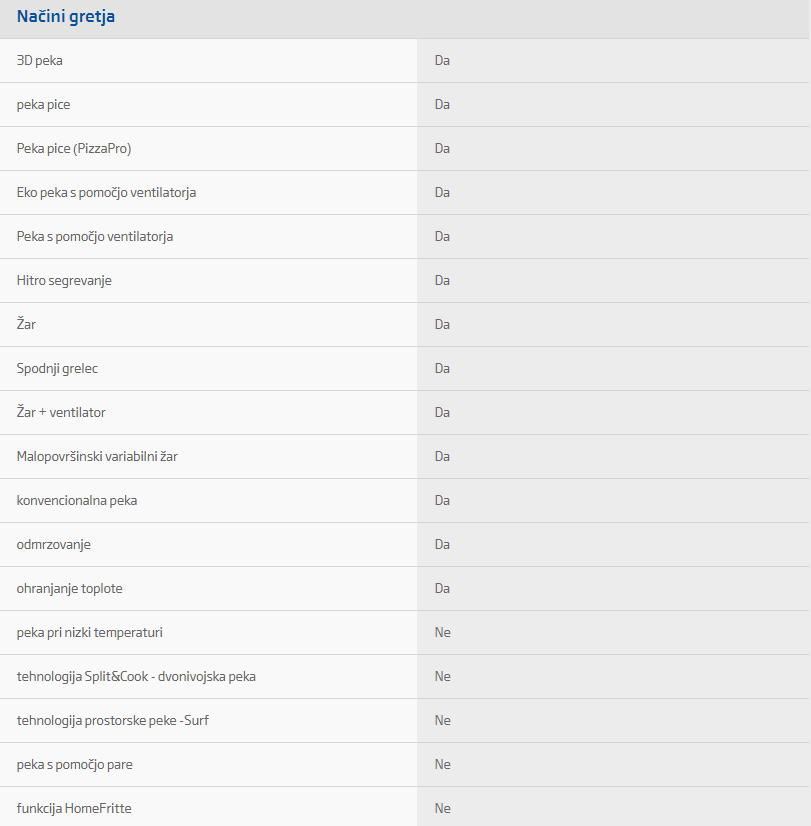The height and width of the screenshot is (826, 811).
Task: Click 'Malopovršinski variabilni žar' row label
Action: 97,457
